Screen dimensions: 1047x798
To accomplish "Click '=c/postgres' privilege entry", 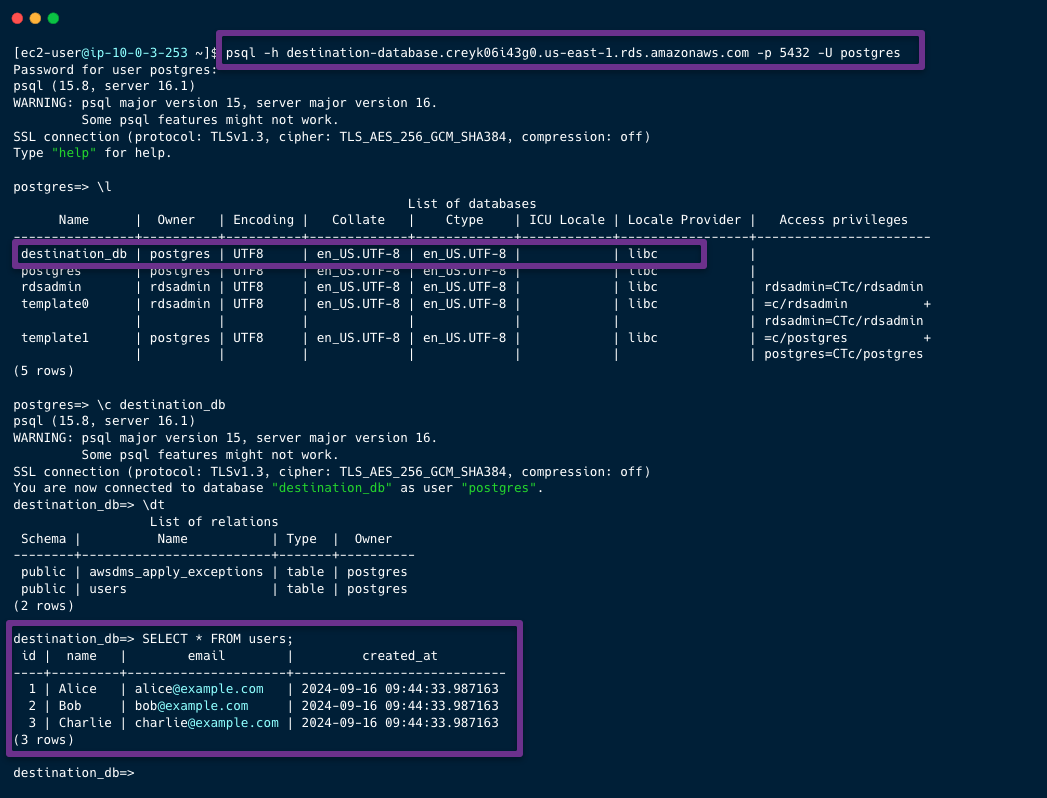I will (x=806, y=338).
